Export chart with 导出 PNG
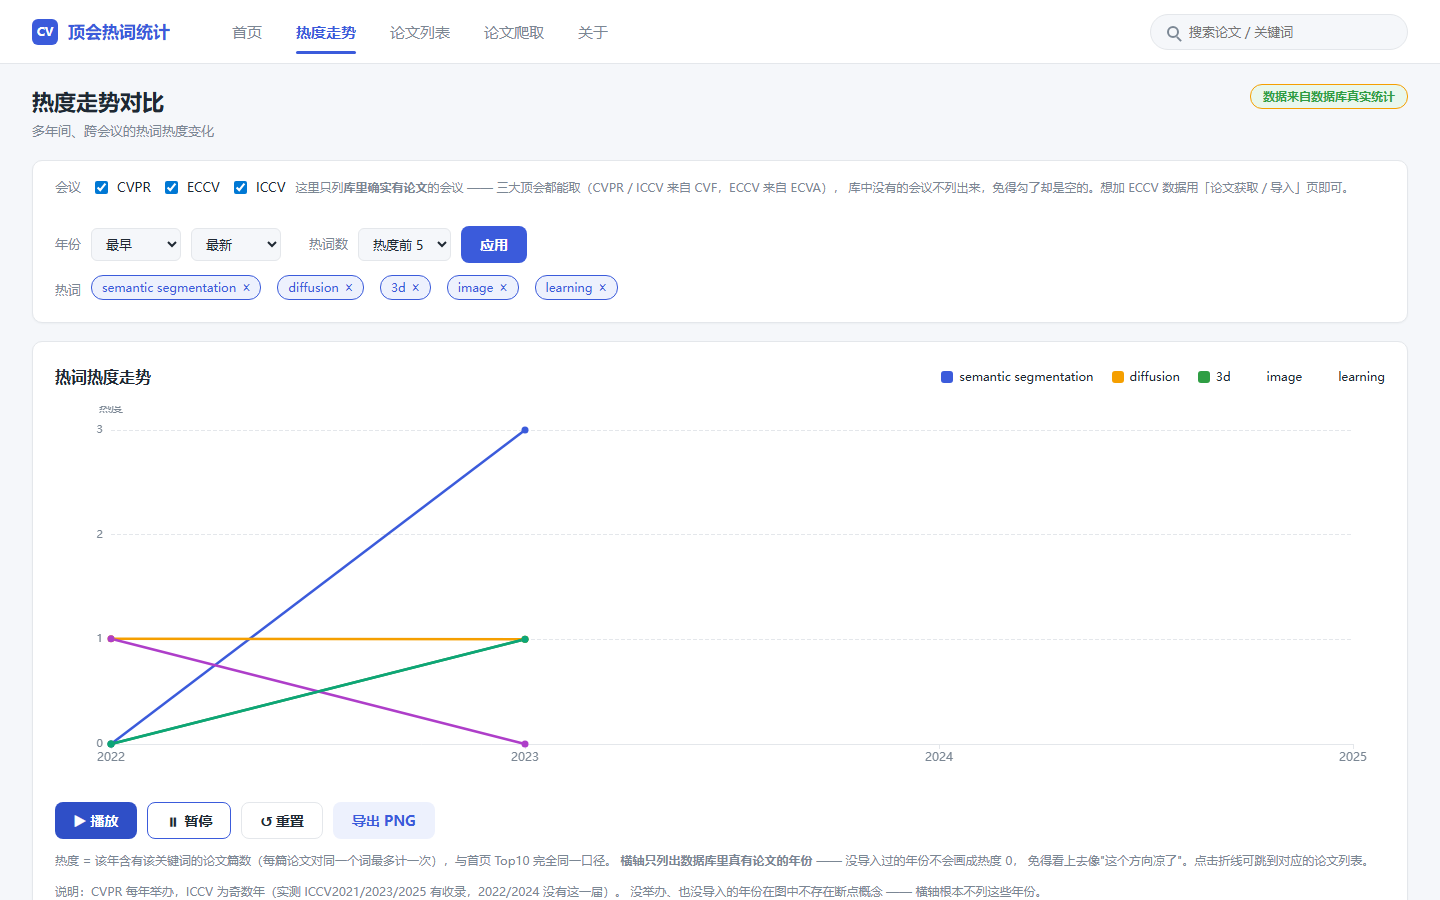This screenshot has height=900, width=1440. pos(384,821)
